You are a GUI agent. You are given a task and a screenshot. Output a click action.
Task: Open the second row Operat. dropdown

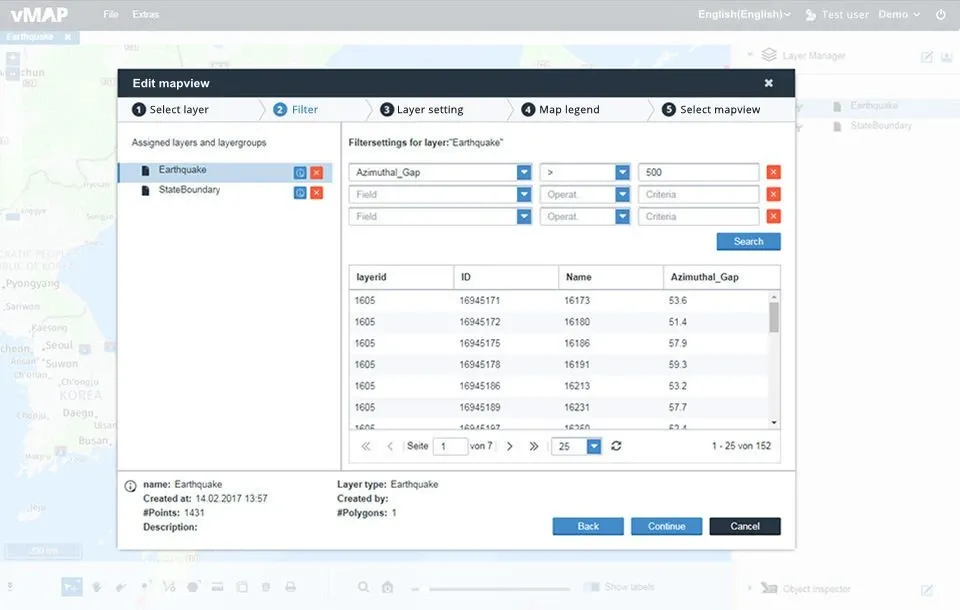point(622,194)
